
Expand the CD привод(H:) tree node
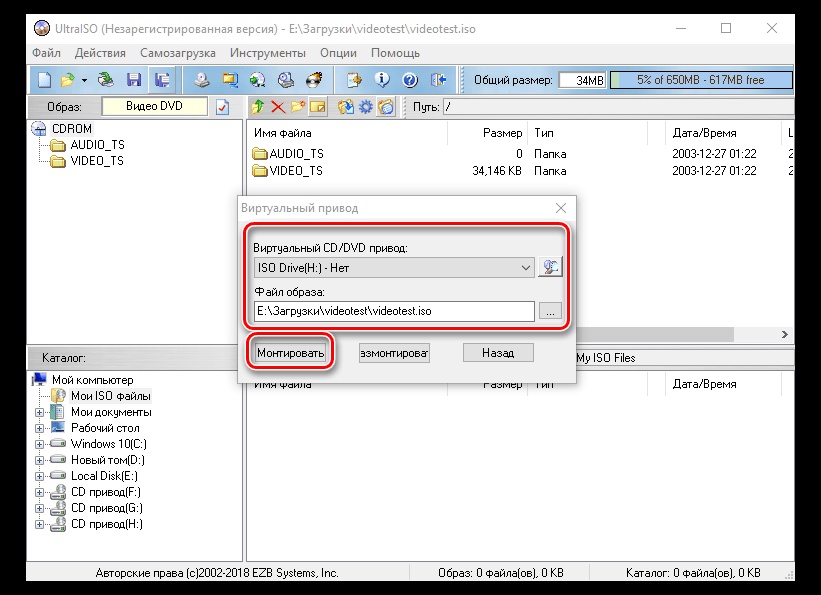click(39, 524)
